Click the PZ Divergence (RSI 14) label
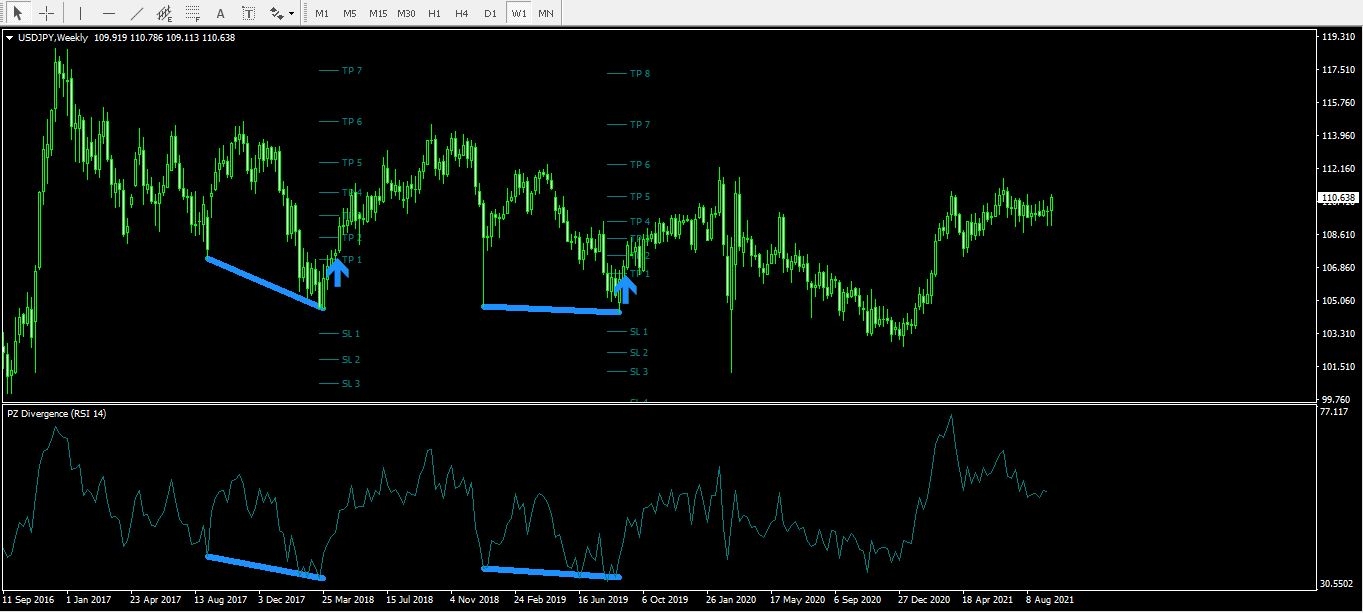This screenshot has width=1363, height=613. pos(56,413)
